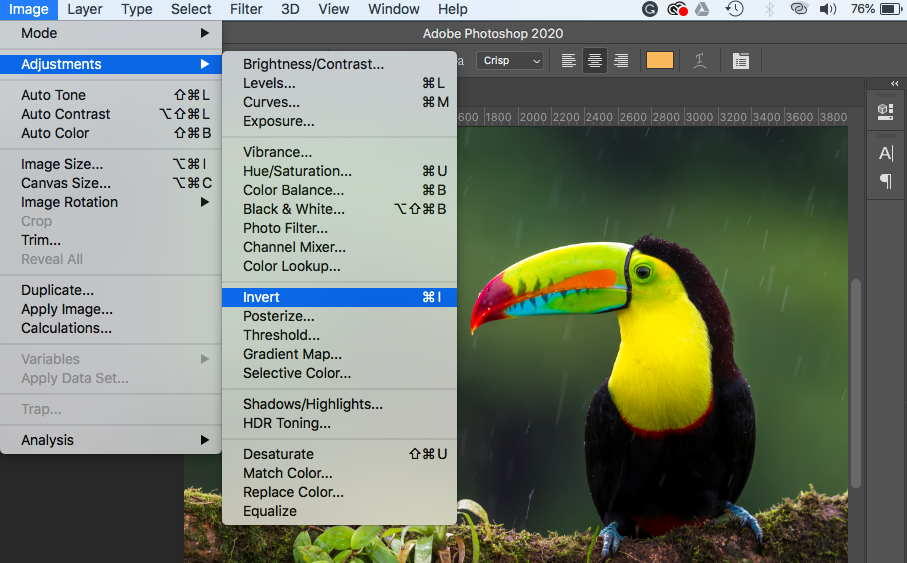Choose Auto Contrast
Screen dimensions: 907x563
[x=110, y=114]
